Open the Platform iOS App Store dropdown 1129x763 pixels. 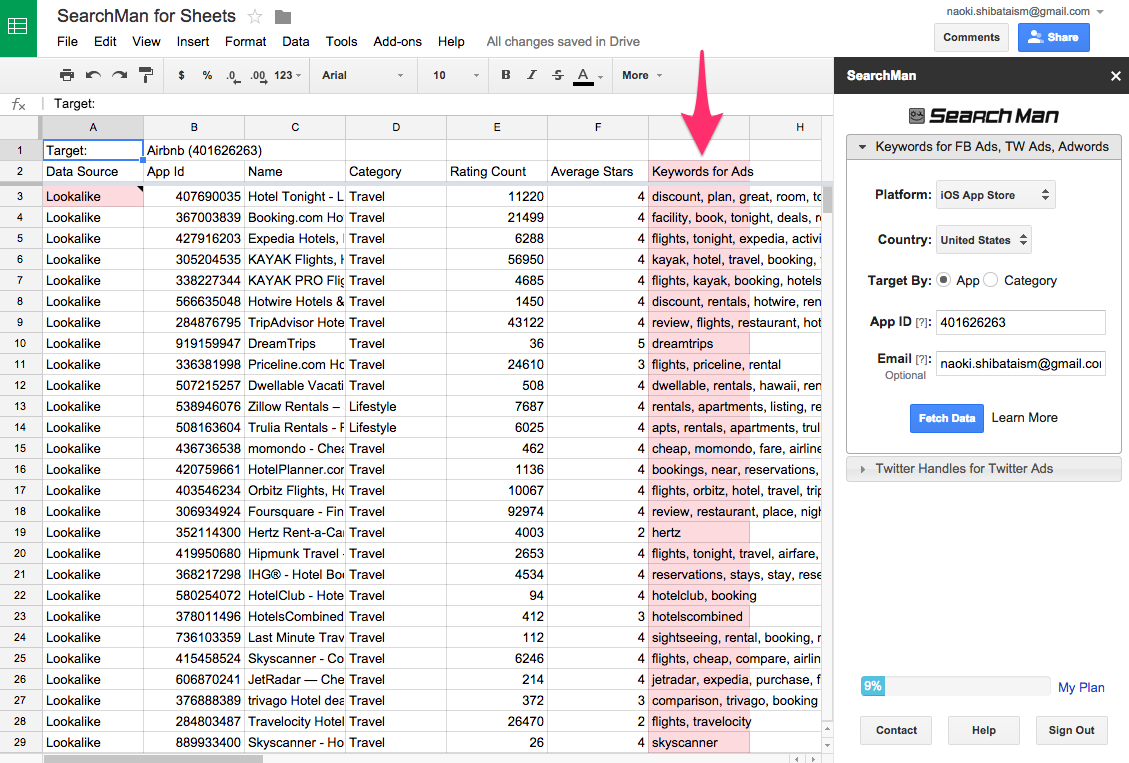(x=995, y=195)
